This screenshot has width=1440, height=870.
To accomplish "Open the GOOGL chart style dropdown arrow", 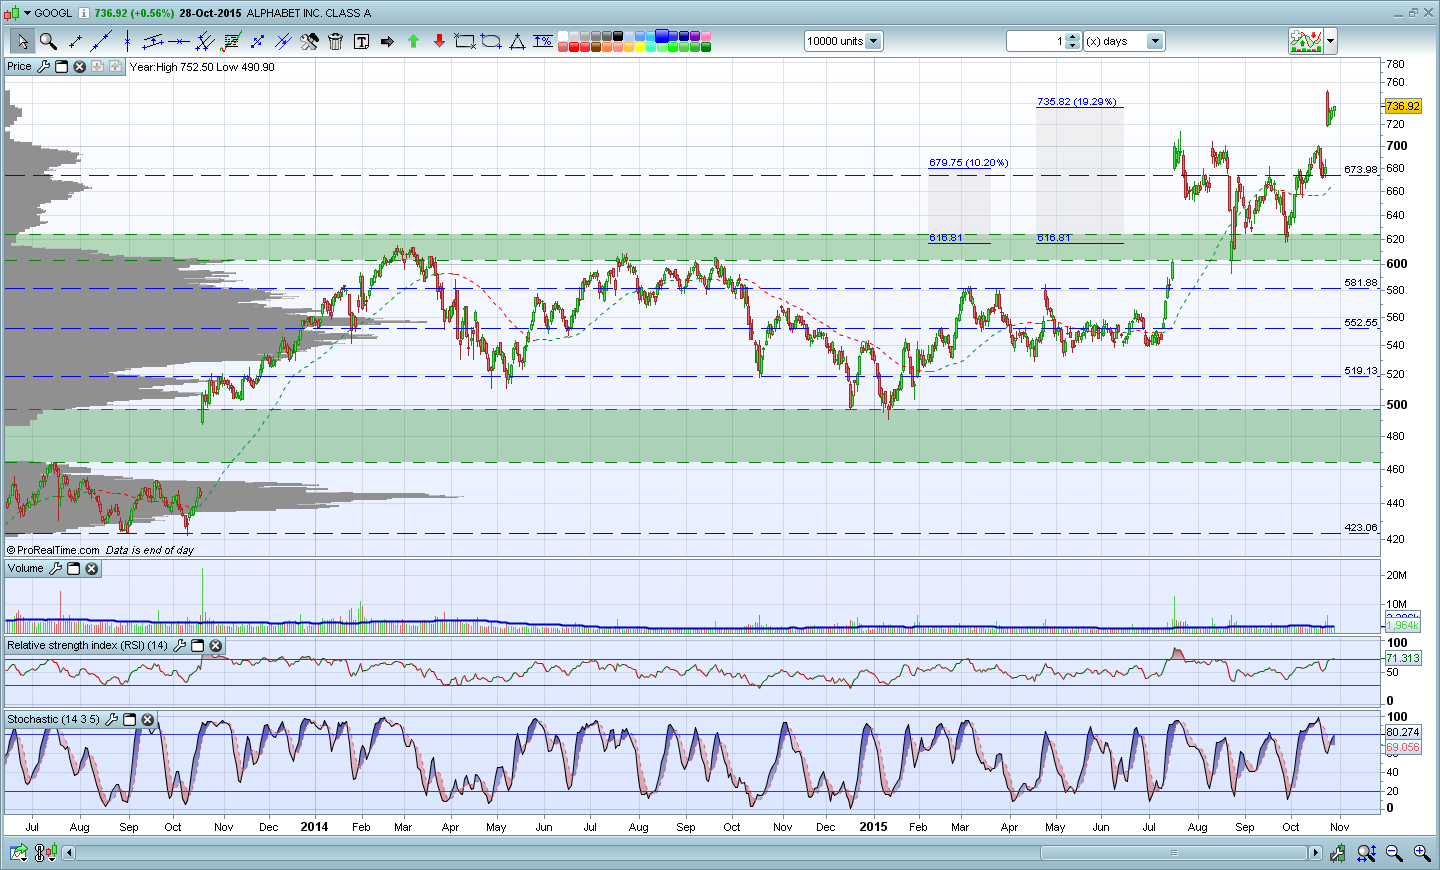I will pyautogui.click(x=27, y=13).
